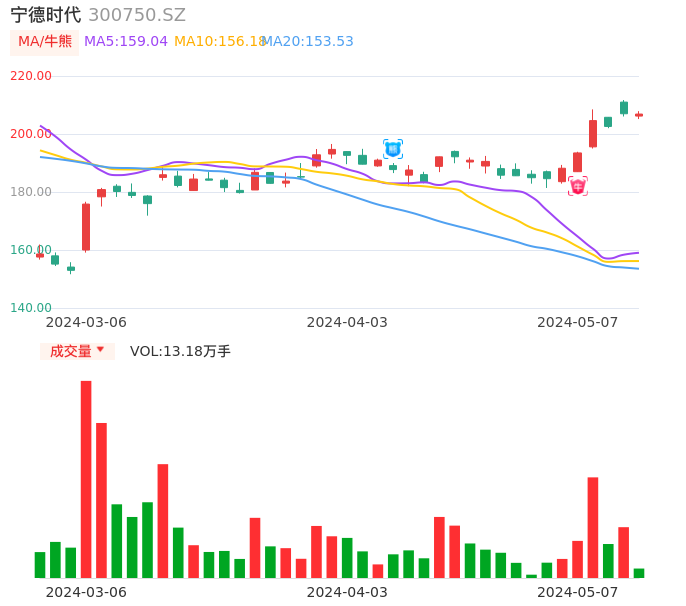Click the 140.00 price axis label
The image size is (686, 606).
[x=30, y=308]
